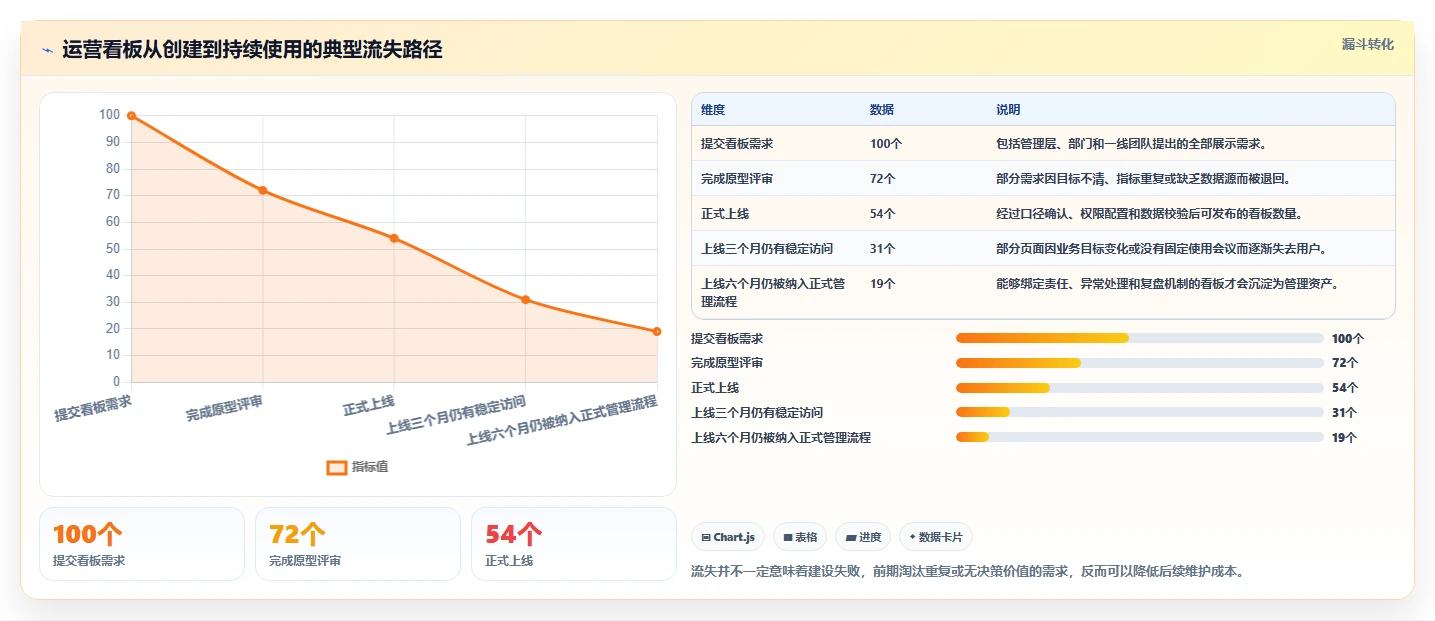
Task: Click the chart data point at 31
Action: click(x=526, y=300)
